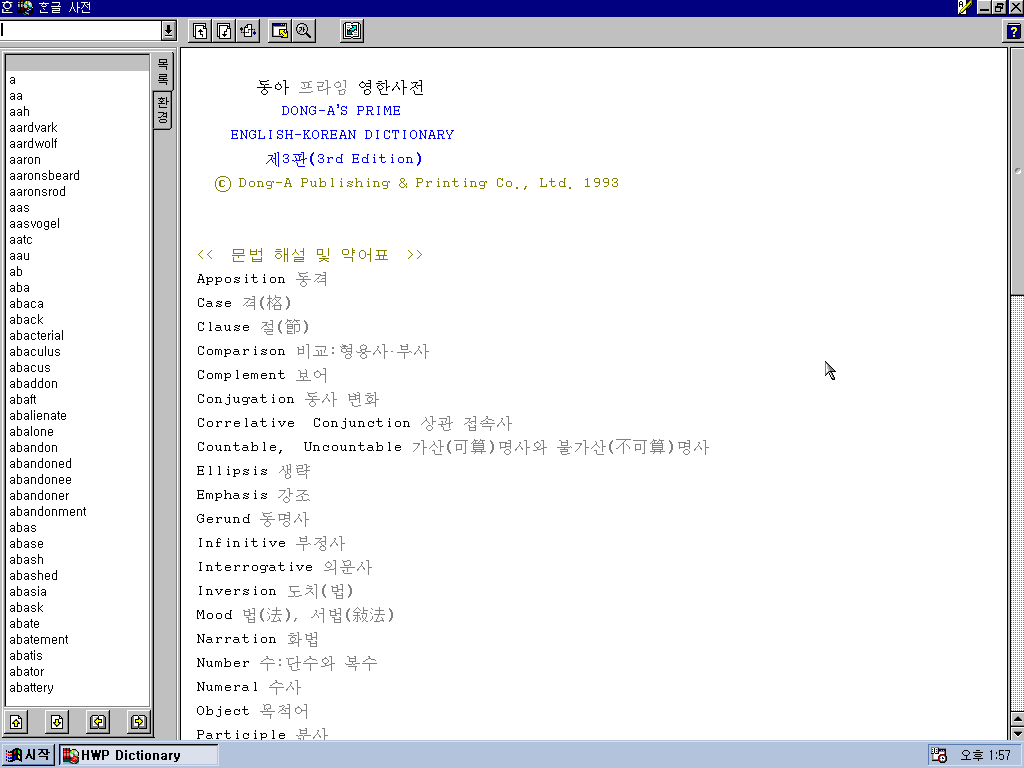This screenshot has width=1024, height=768.
Task: Click the next-page icon with down arrow in toolbar
Action: coord(224,31)
